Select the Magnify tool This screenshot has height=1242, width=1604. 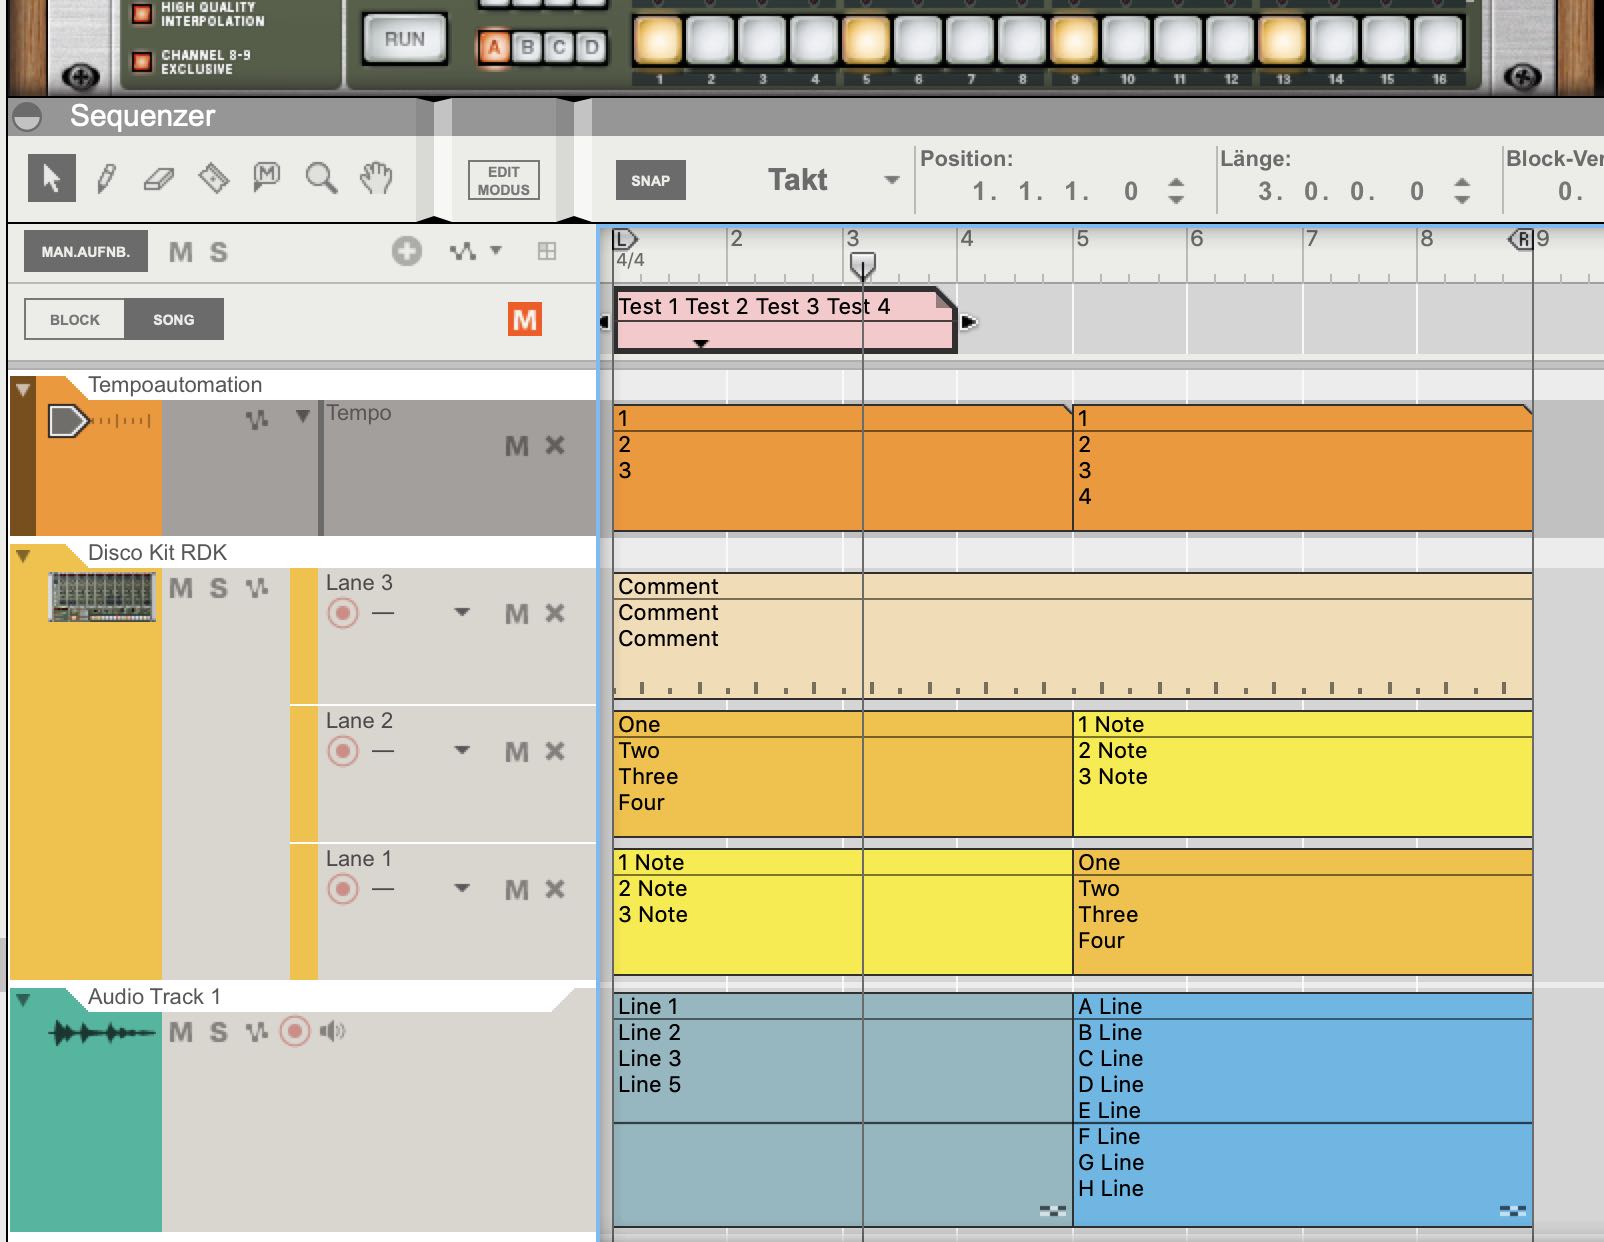[321, 178]
